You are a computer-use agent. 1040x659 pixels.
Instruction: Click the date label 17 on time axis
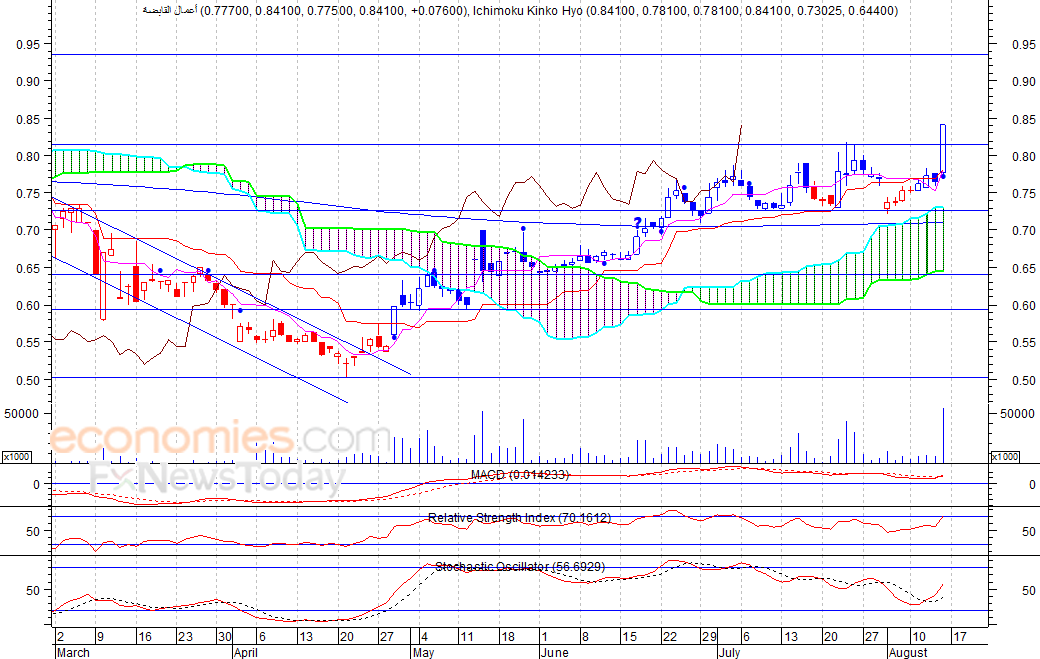point(960,637)
